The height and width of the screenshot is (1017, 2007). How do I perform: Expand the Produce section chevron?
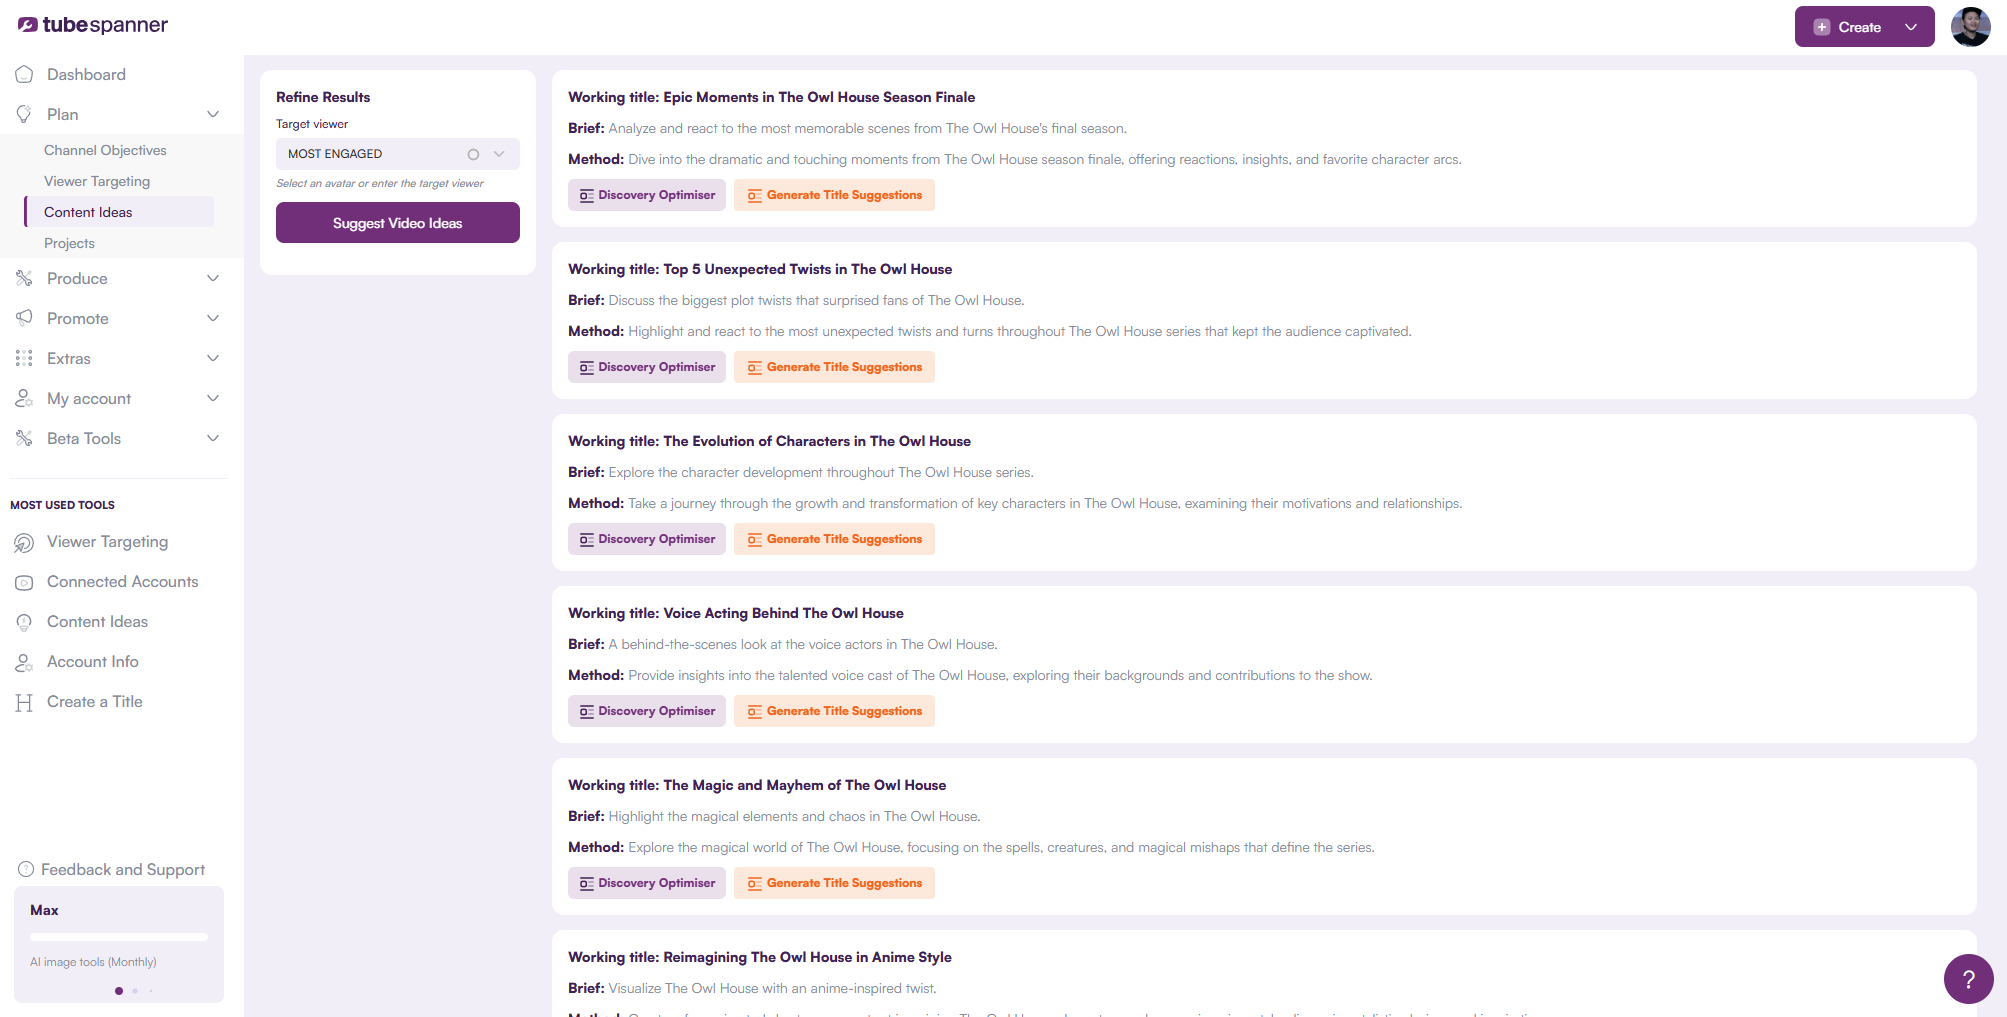(213, 278)
